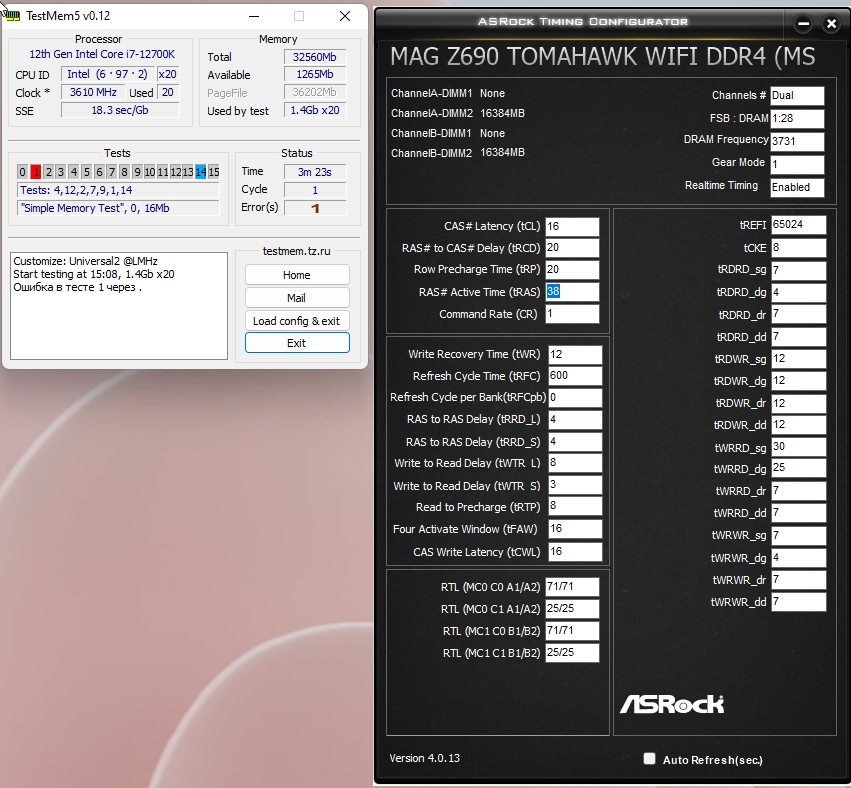
Task: Click the tWRRD_dg value field
Action: pos(798,468)
